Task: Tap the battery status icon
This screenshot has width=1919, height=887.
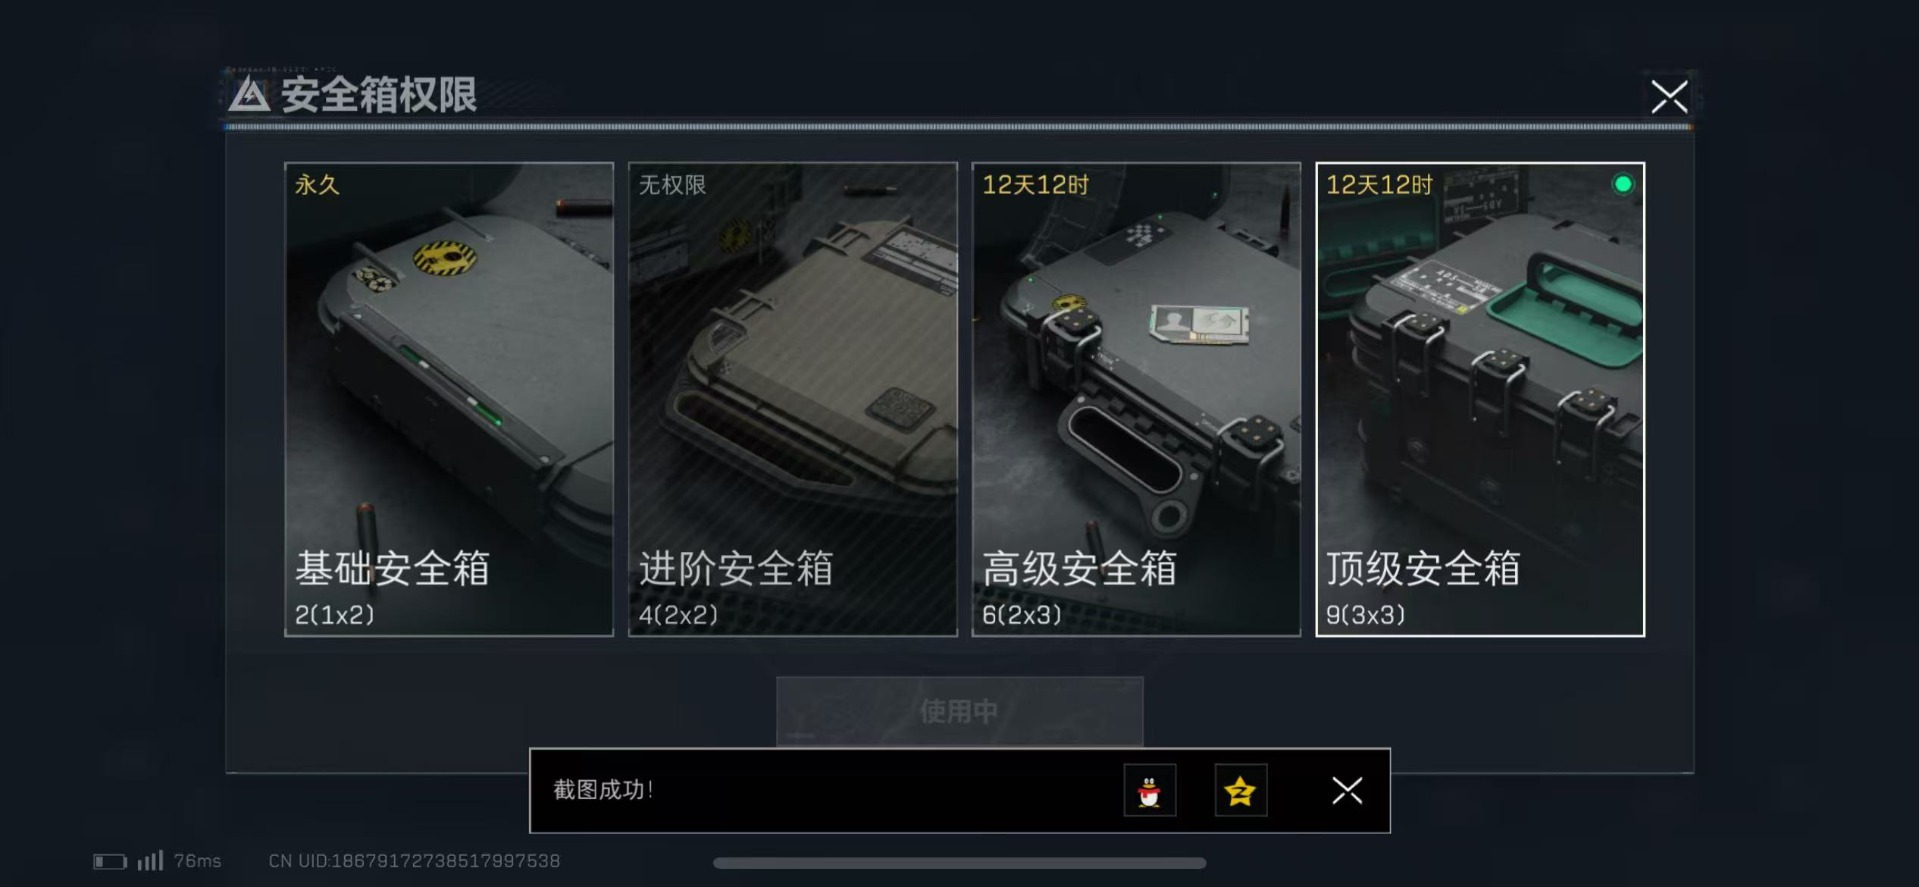Action: coord(110,861)
